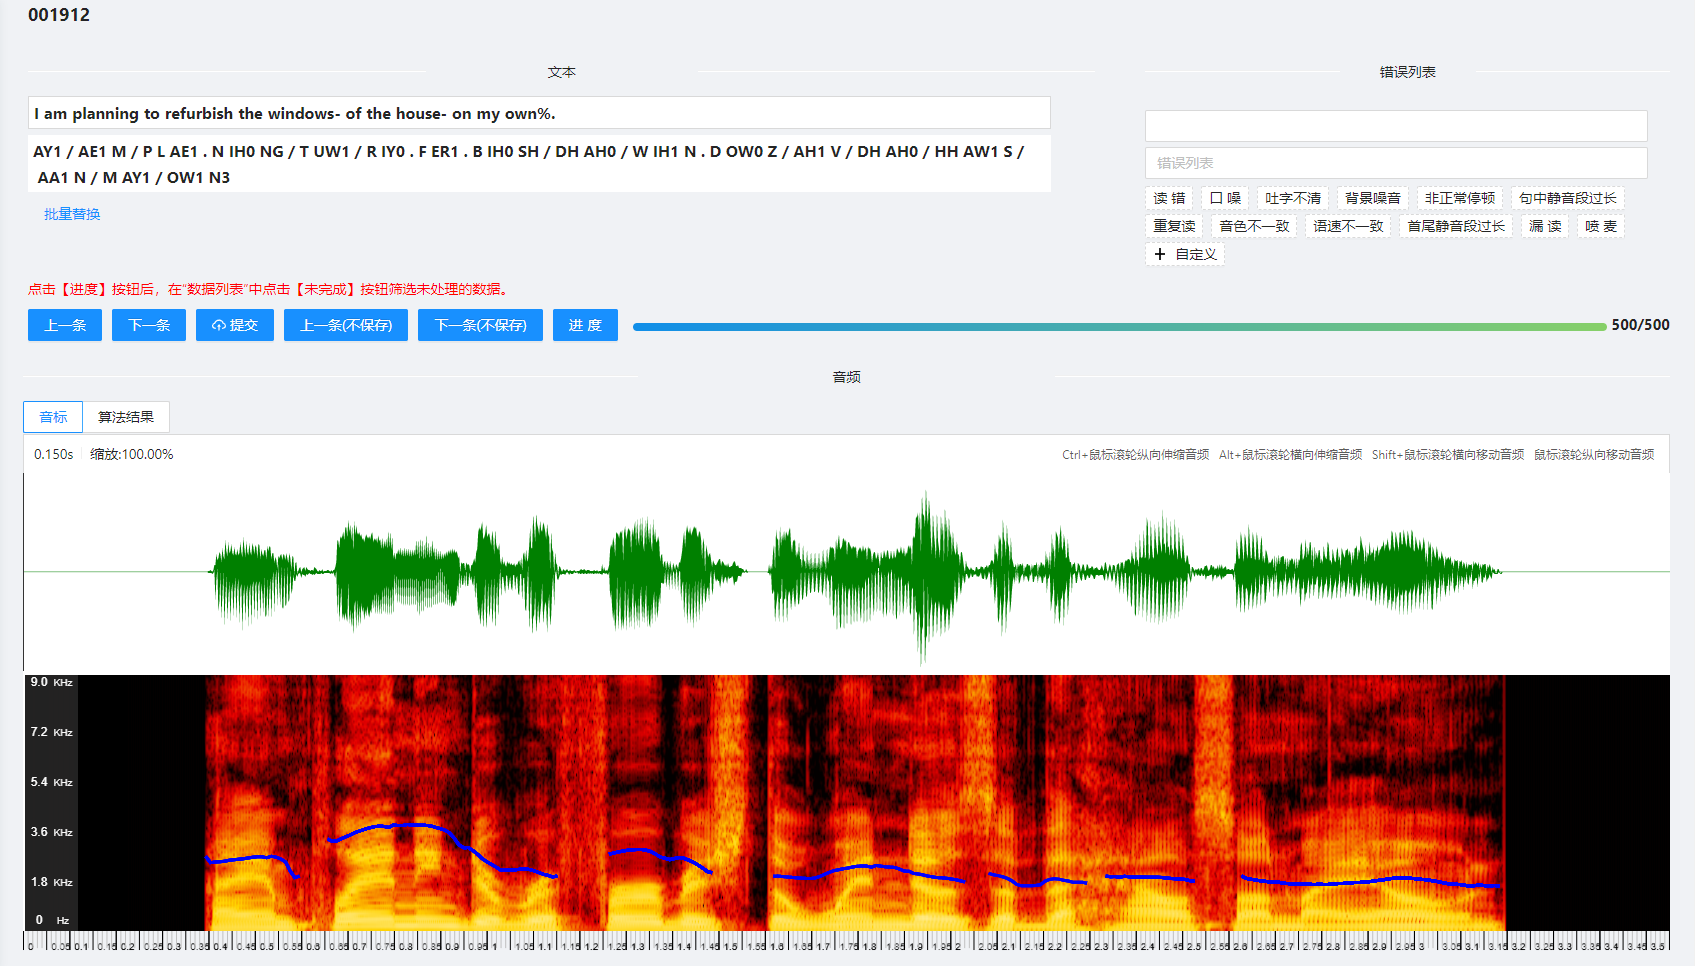The image size is (1695, 966).
Task: Click the 上一条 previous item button
Action: (x=65, y=325)
